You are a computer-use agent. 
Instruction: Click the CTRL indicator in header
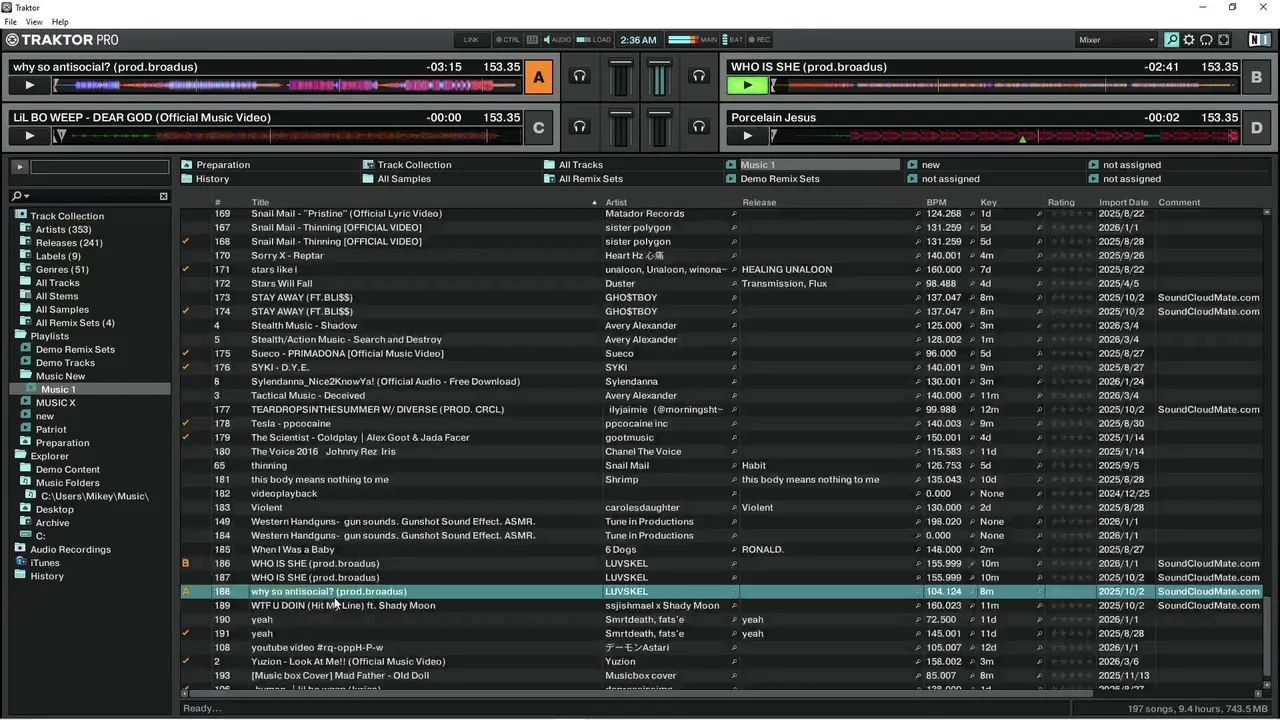pos(508,40)
